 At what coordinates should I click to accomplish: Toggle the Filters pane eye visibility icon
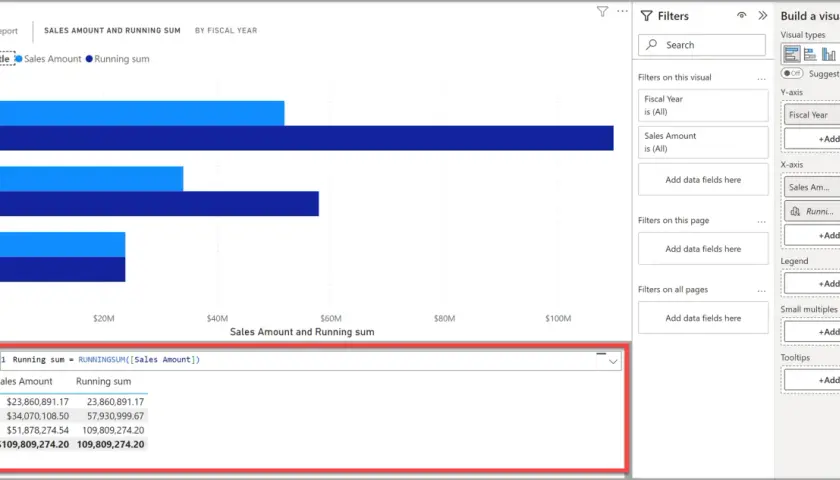tap(741, 16)
